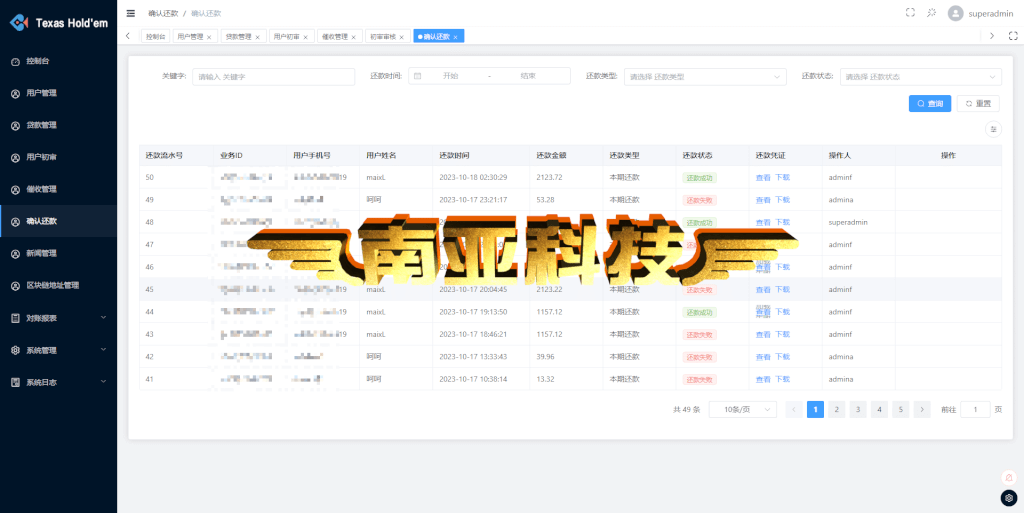Click 下载 in row 43
The width and height of the screenshot is (1024, 513).
pos(782,334)
